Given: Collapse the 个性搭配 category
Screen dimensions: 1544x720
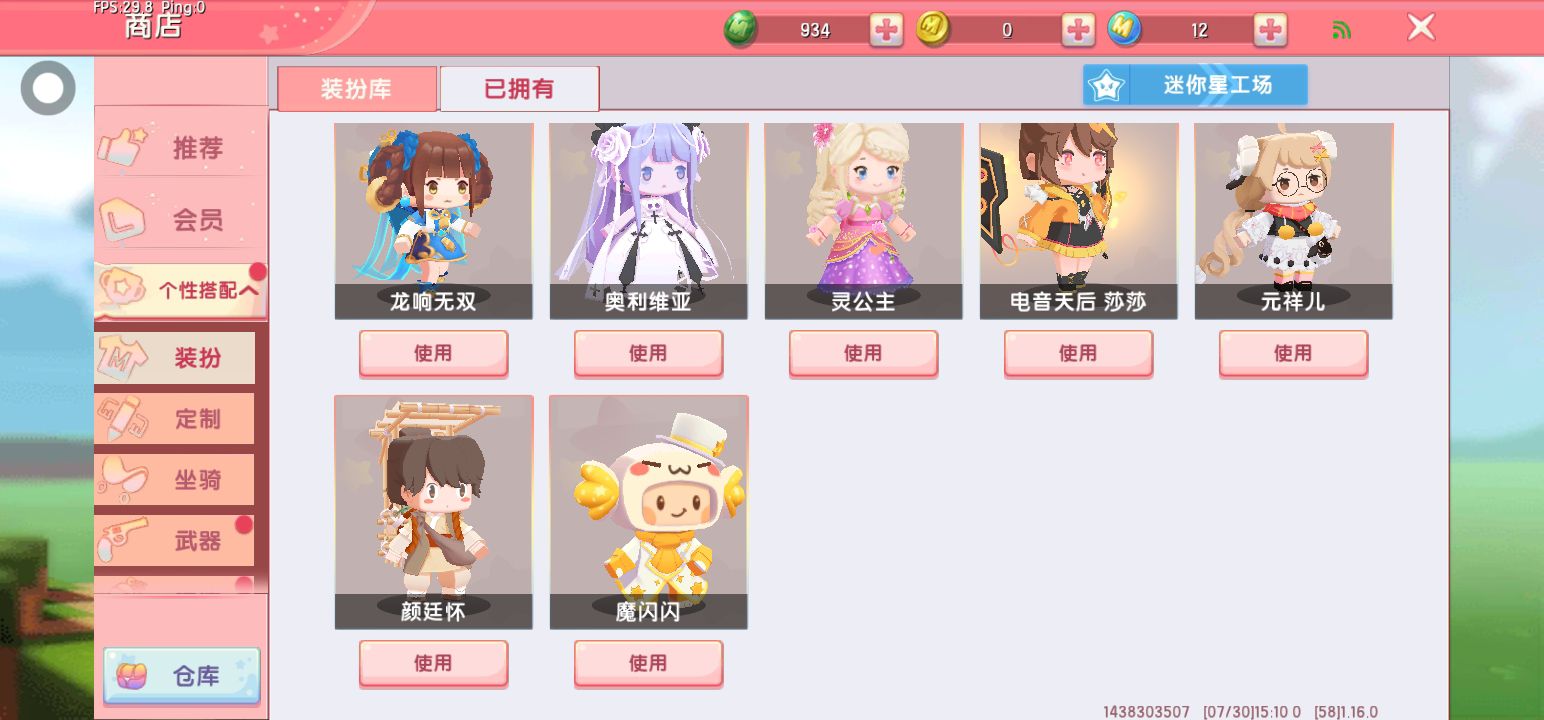Looking at the screenshot, I should point(181,291).
